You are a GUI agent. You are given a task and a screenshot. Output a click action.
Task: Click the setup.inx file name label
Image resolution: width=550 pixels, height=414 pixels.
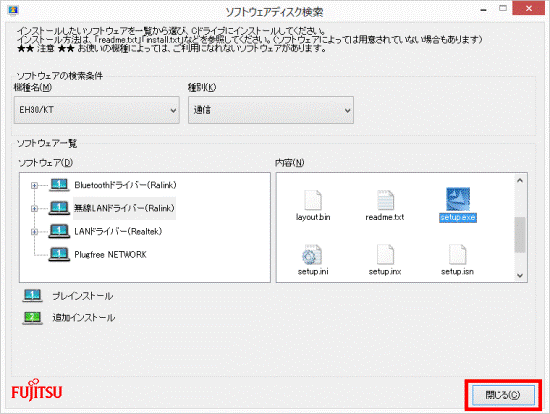[x=385, y=272]
